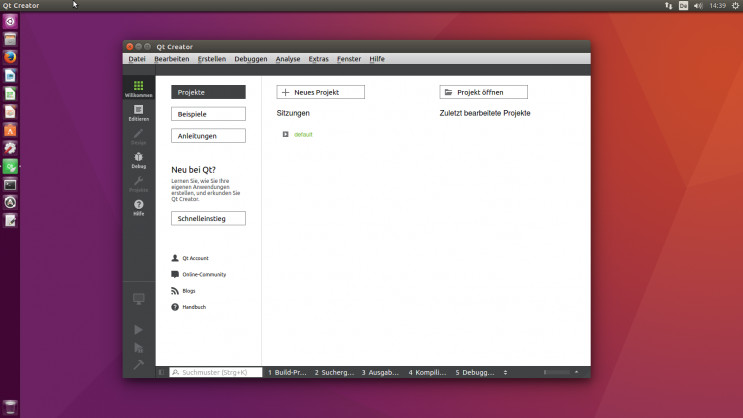This screenshot has width=743, height=418.
Task: Expand the default session entry
Action: point(285,135)
